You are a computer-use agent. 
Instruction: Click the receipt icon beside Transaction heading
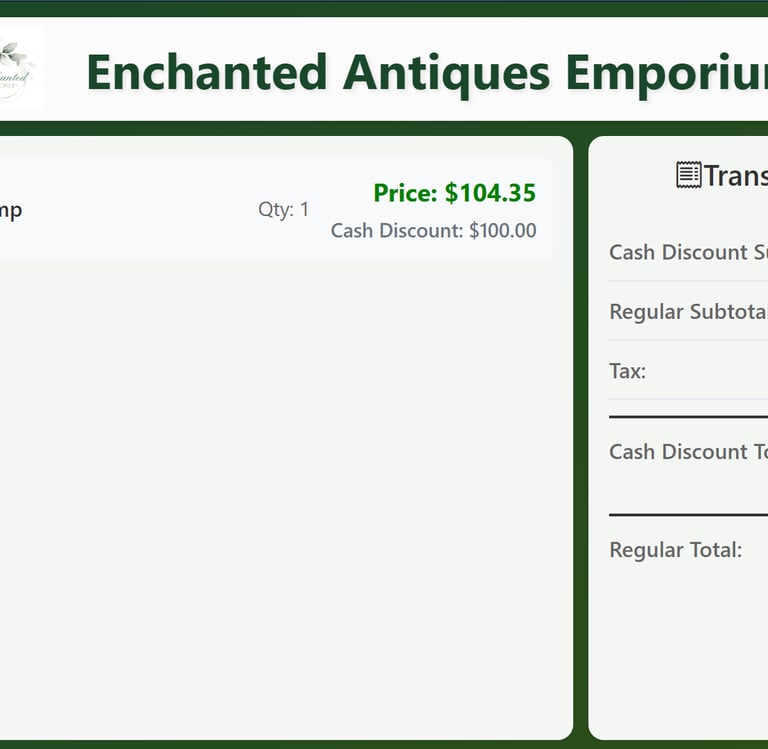(688, 175)
